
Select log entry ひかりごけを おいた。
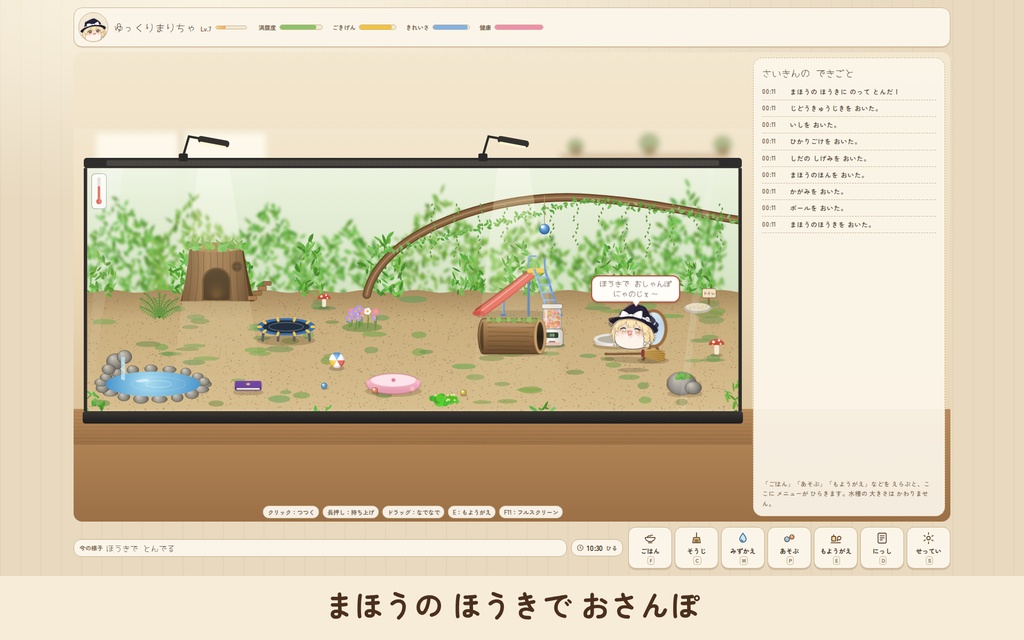click(x=848, y=141)
